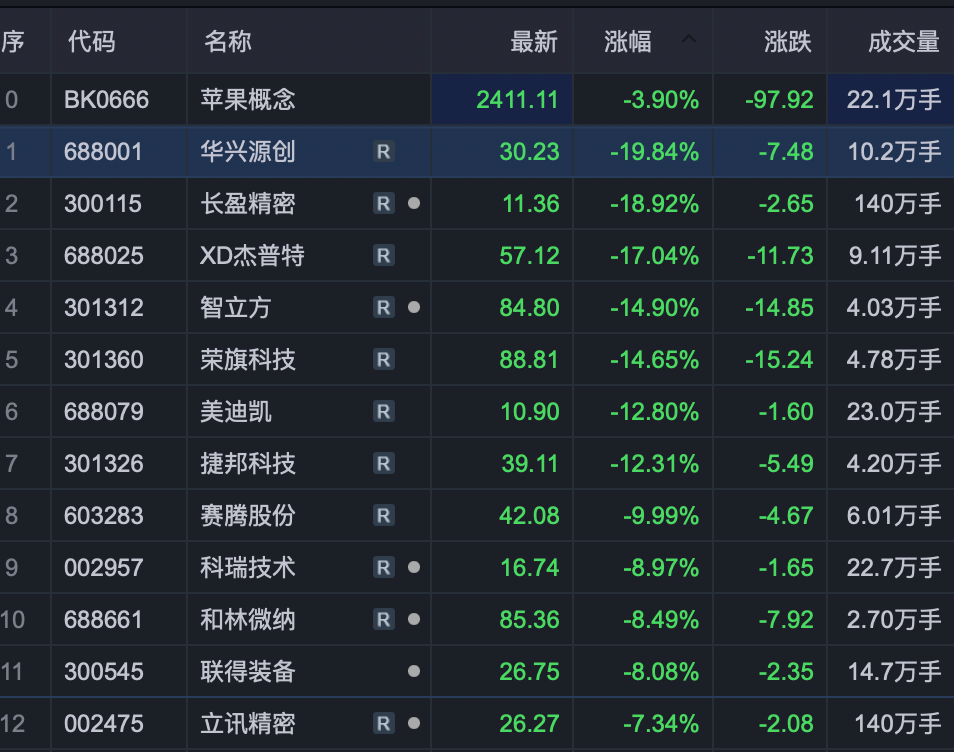
Task: Click the 名称 column header
Action: pos(228,42)
